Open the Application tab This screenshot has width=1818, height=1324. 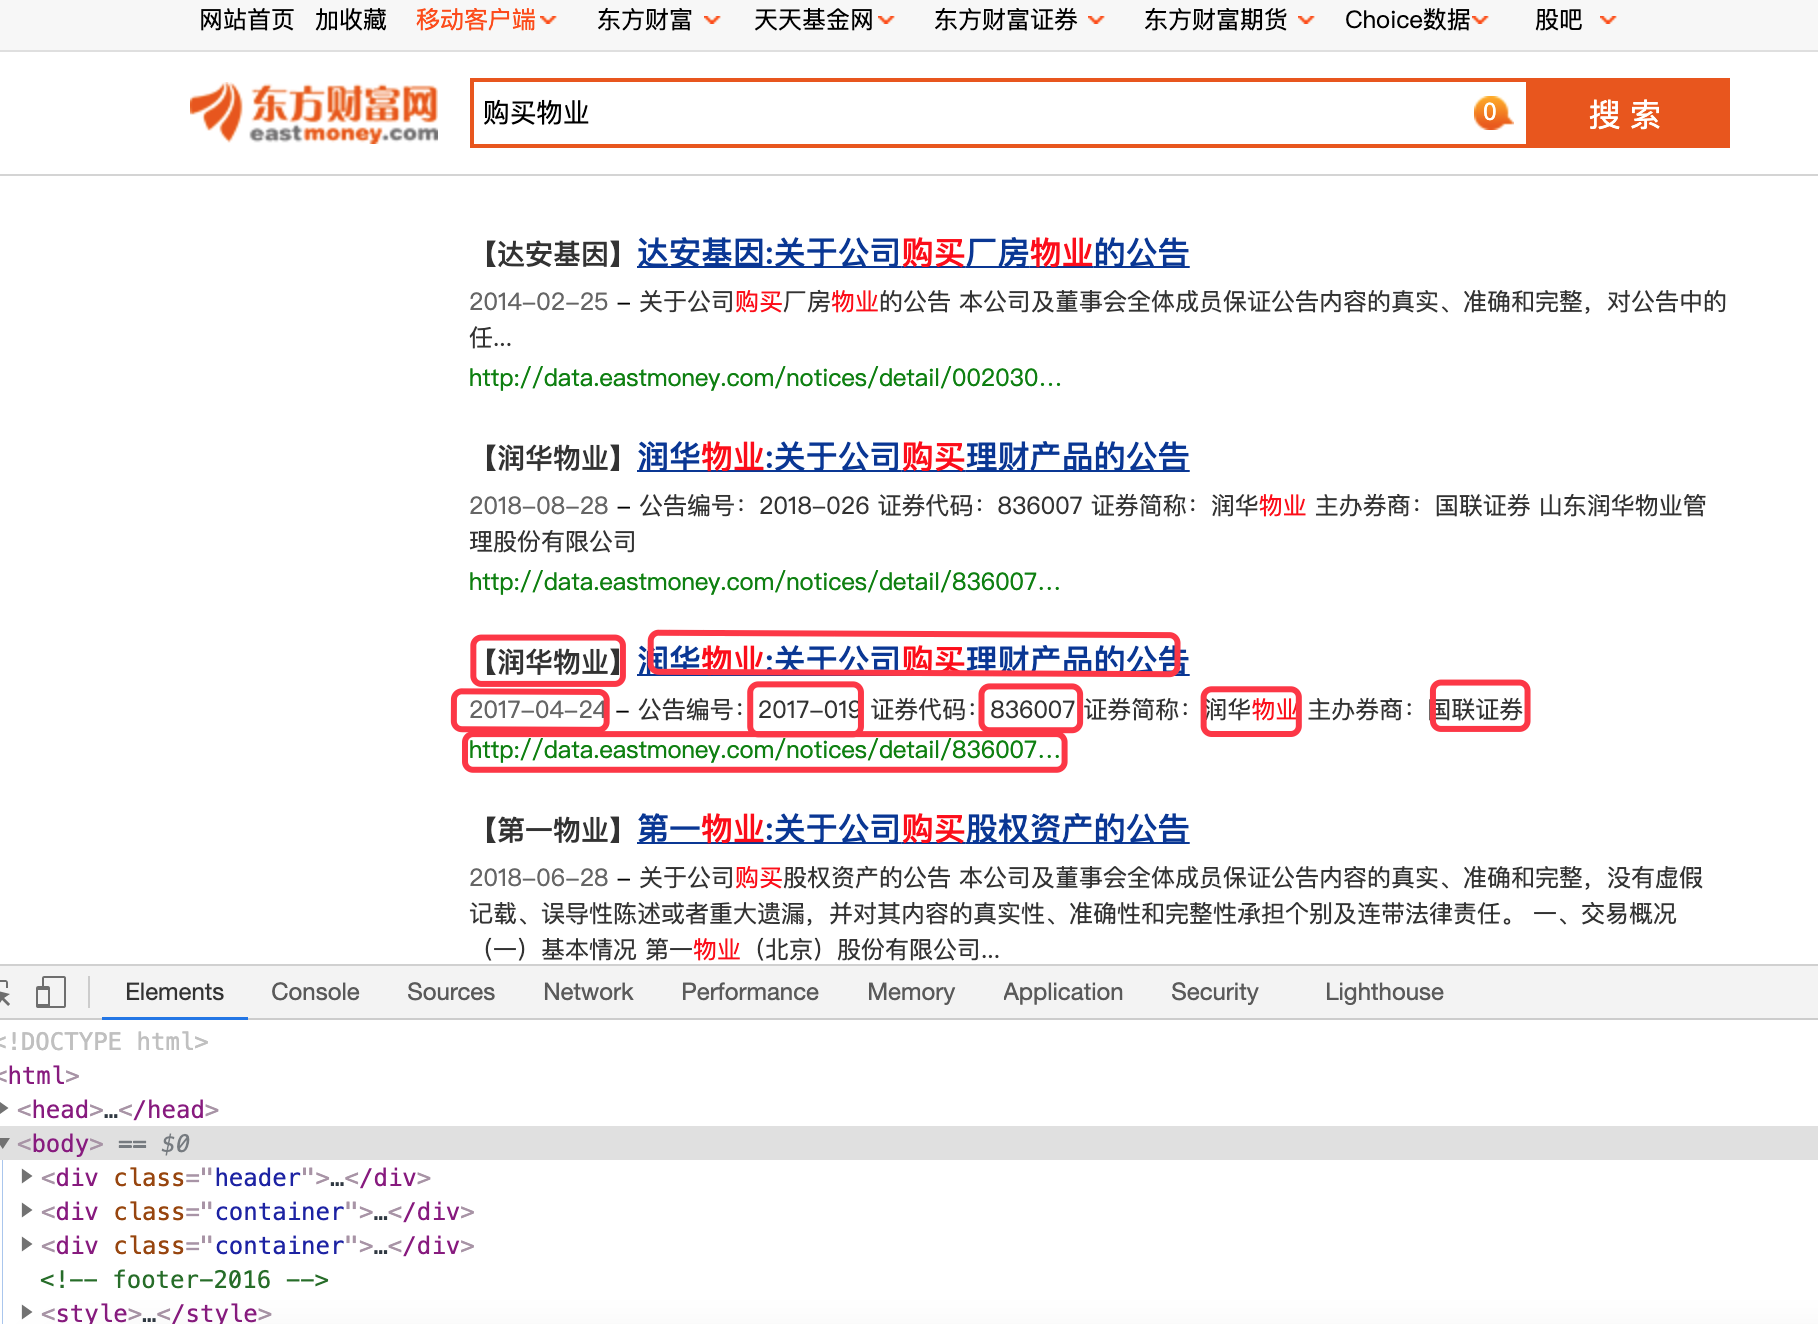[x=1063, y=992]
